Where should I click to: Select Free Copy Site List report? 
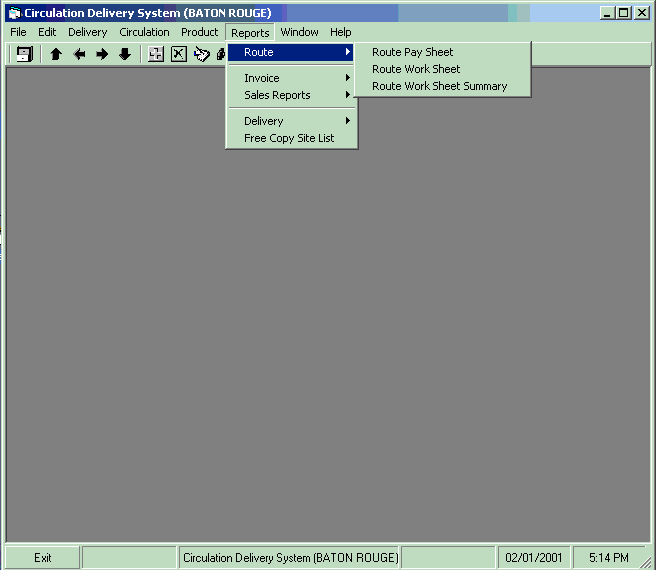coord(291,139)
